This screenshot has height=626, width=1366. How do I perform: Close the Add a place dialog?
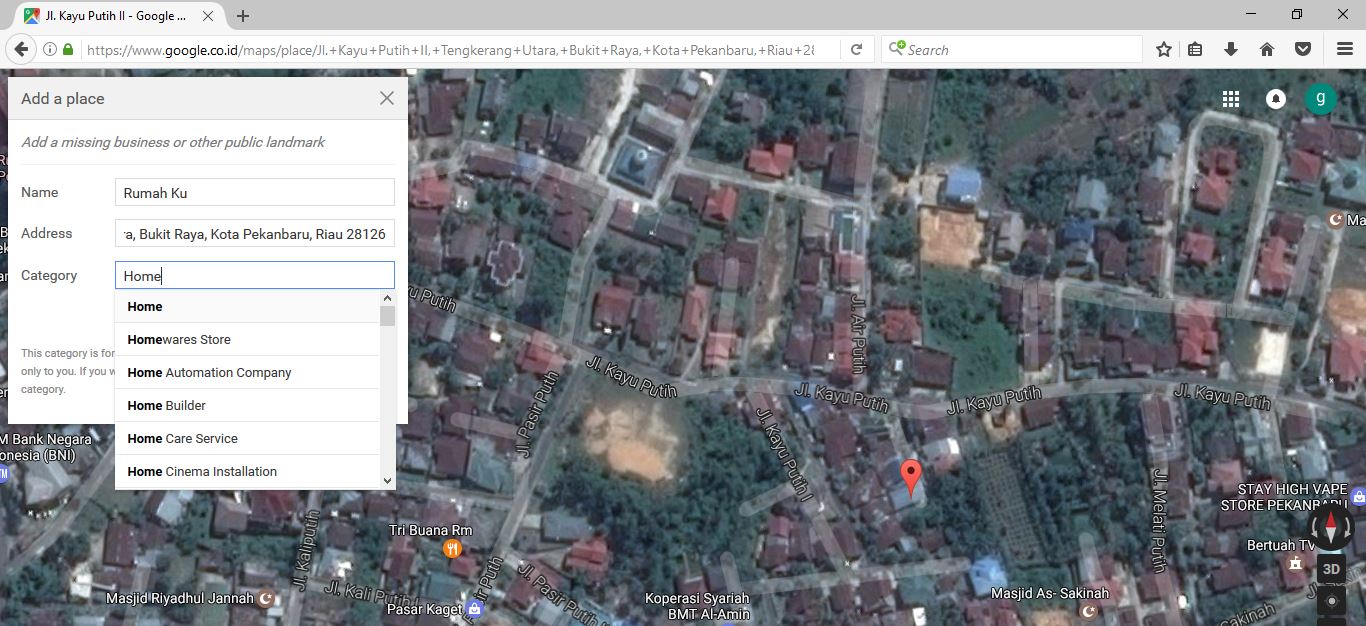(x=386, y=98)
